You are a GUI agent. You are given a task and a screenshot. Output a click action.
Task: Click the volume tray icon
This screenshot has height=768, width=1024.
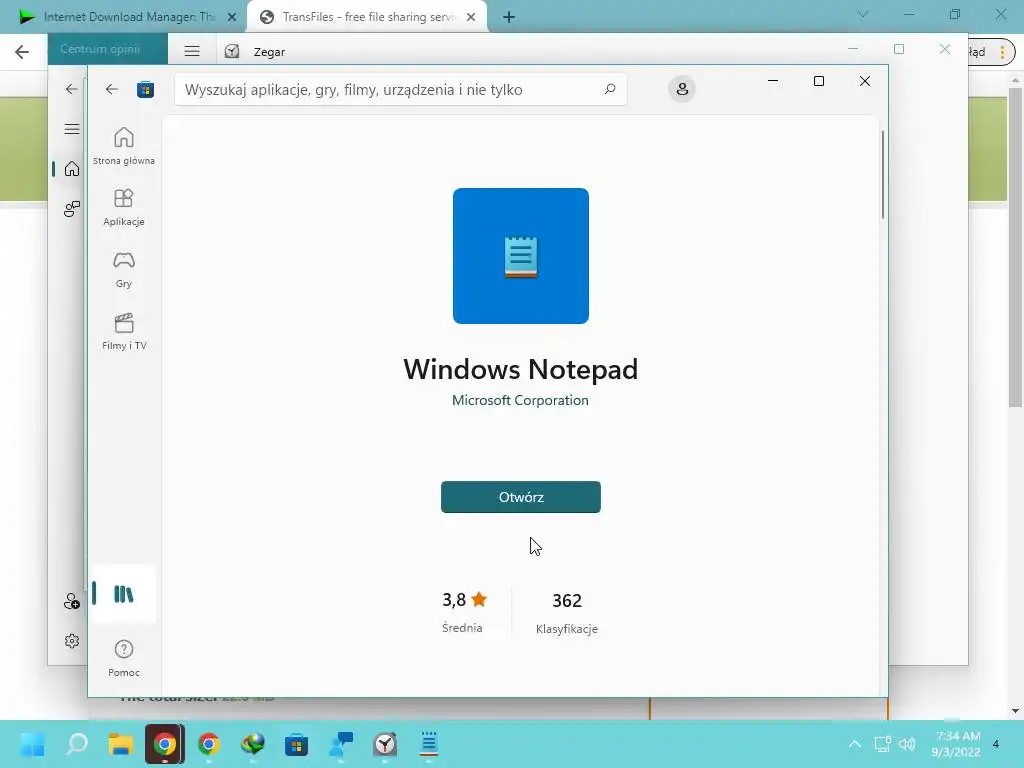coord(906,744)
